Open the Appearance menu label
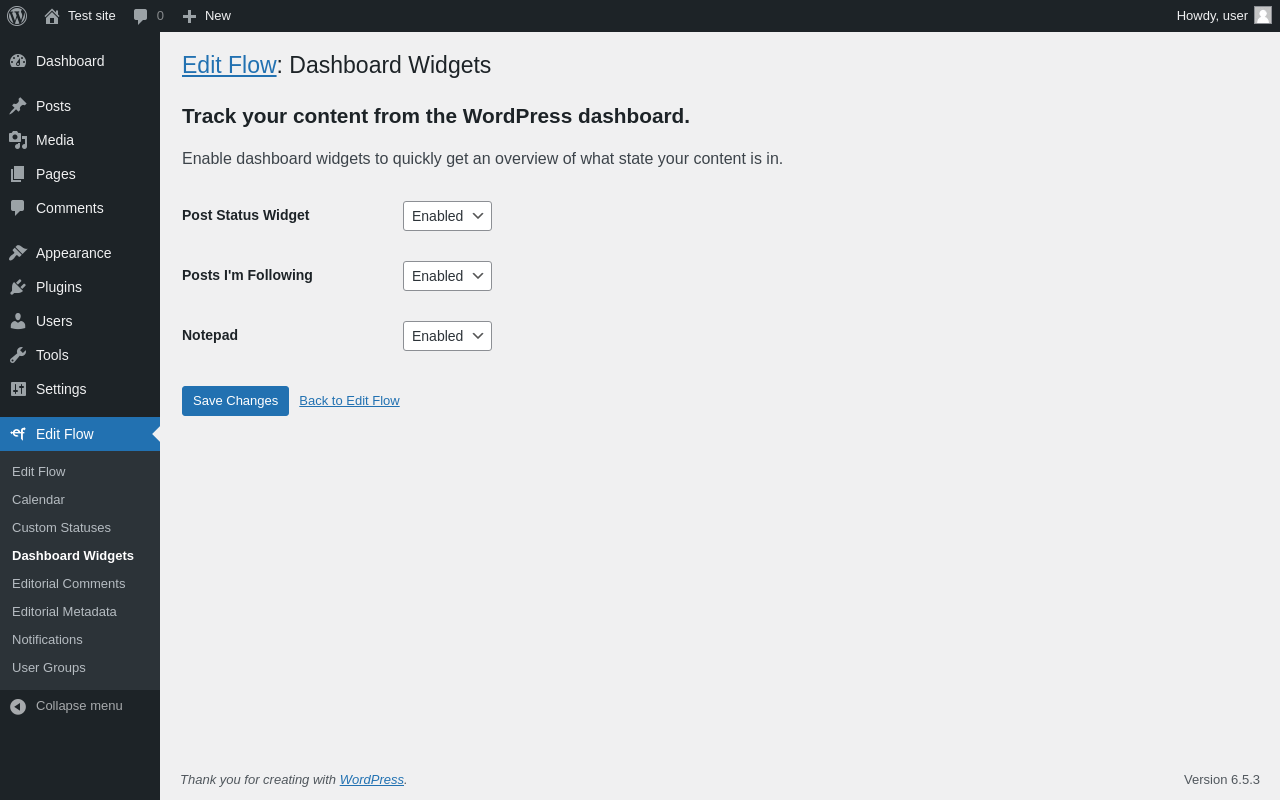The width and height of the screenshot is (1280, 800). point(74,253)
